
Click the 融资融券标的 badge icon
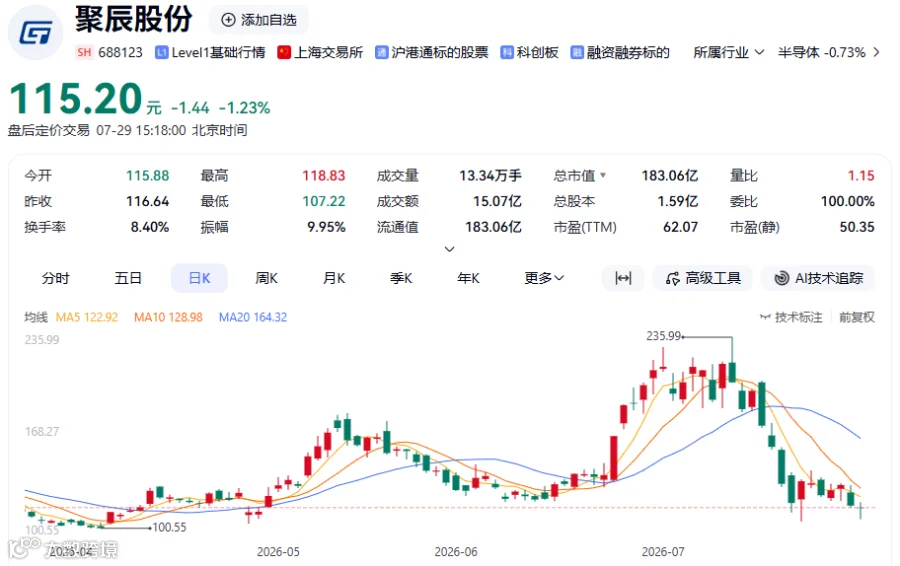577,52
